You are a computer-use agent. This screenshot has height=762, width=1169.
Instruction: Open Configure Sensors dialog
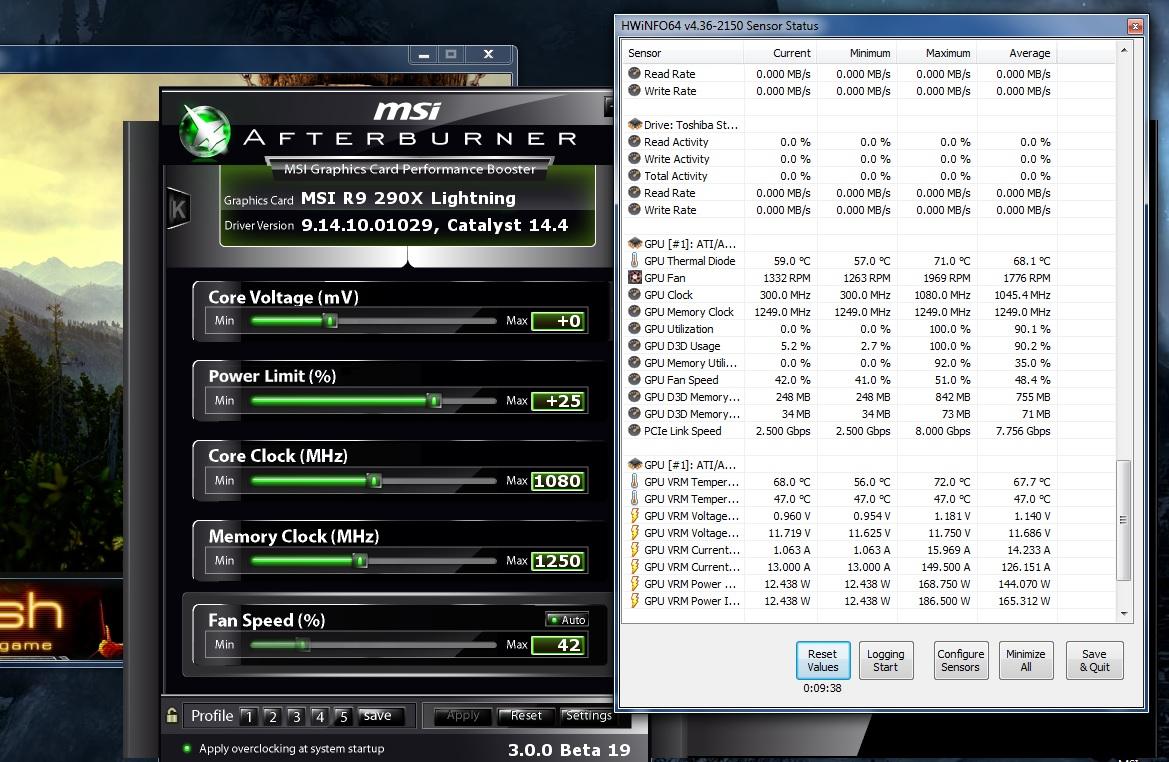(961, 661)
